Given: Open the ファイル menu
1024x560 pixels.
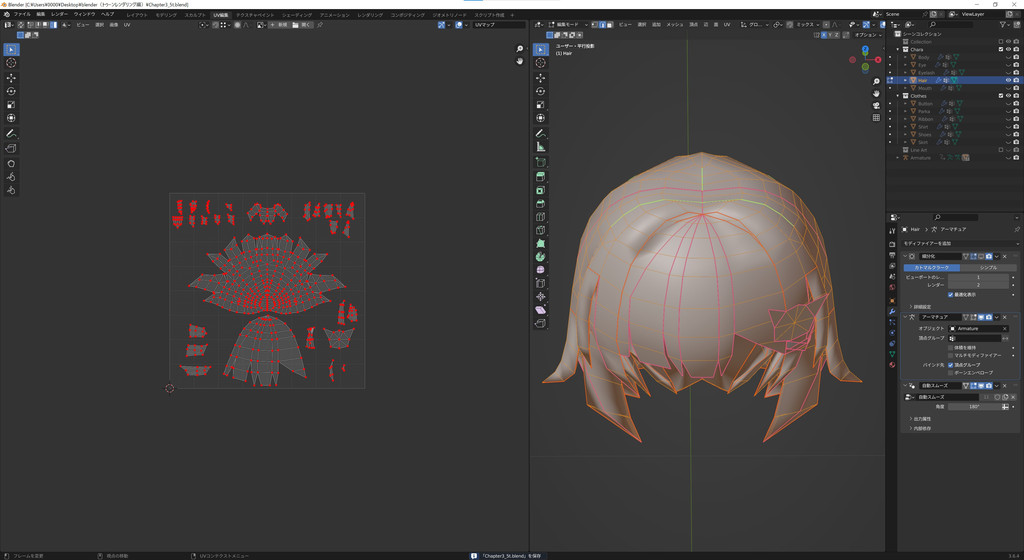Looking at the screenshot, I should (22, 15).
